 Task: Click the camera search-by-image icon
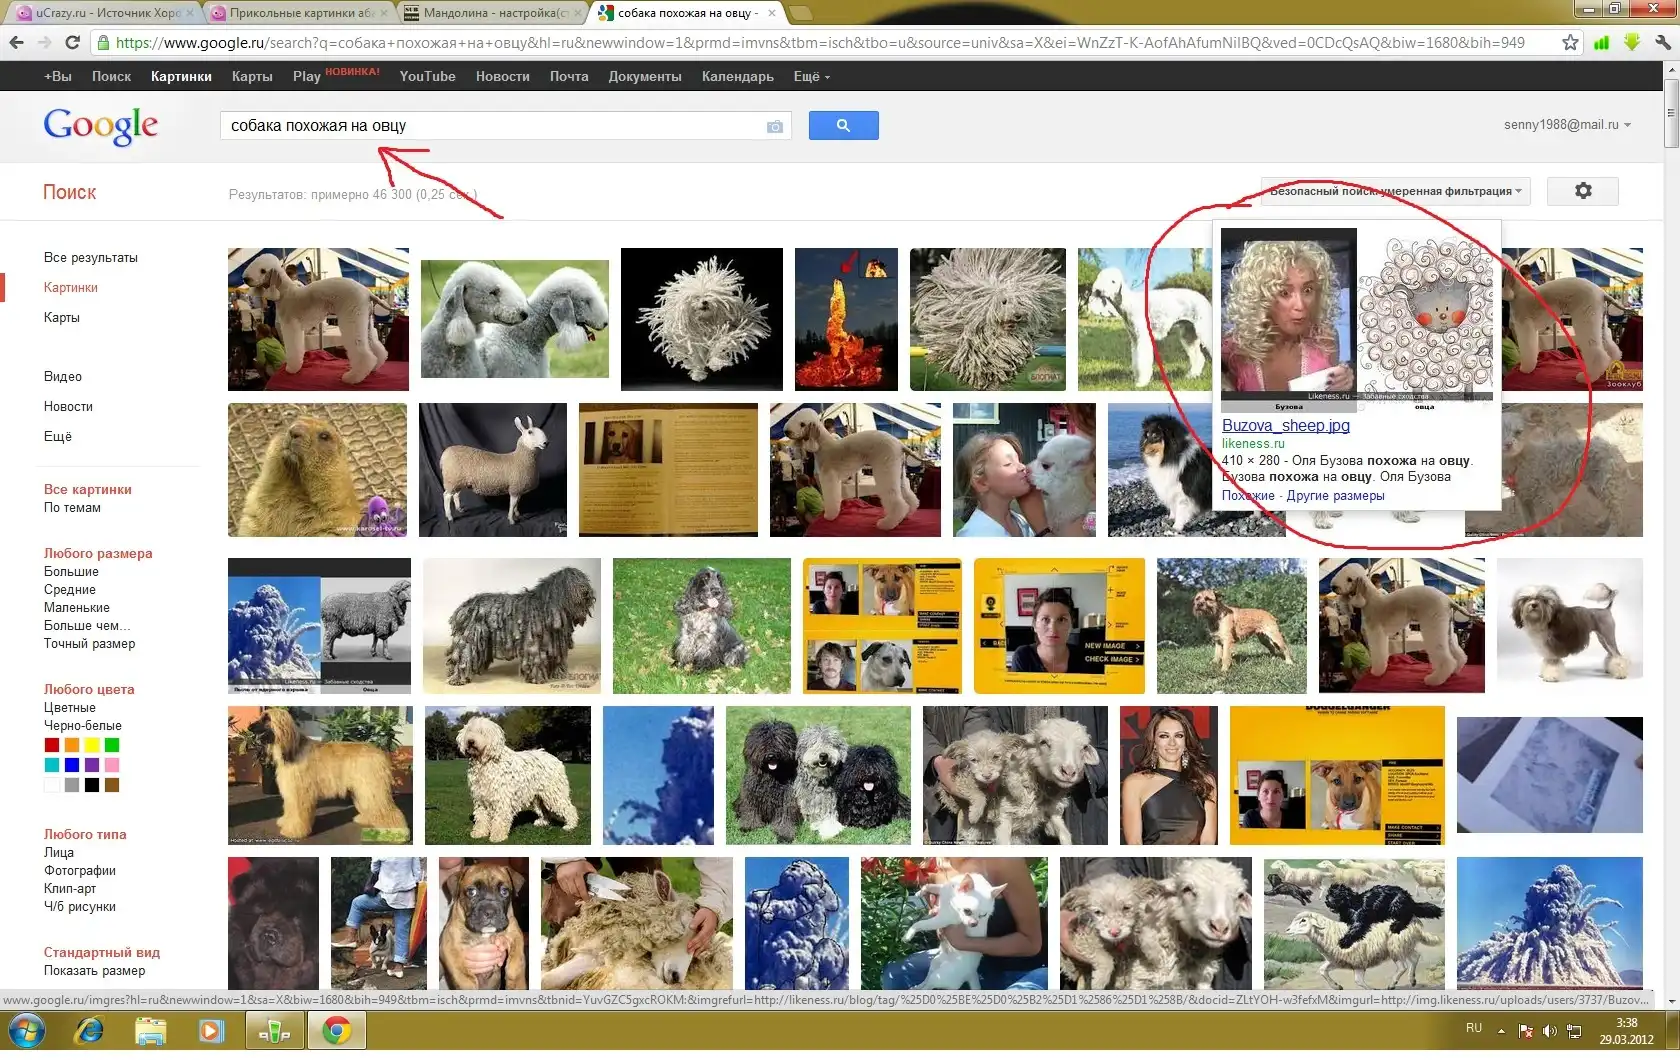point(774,126)
